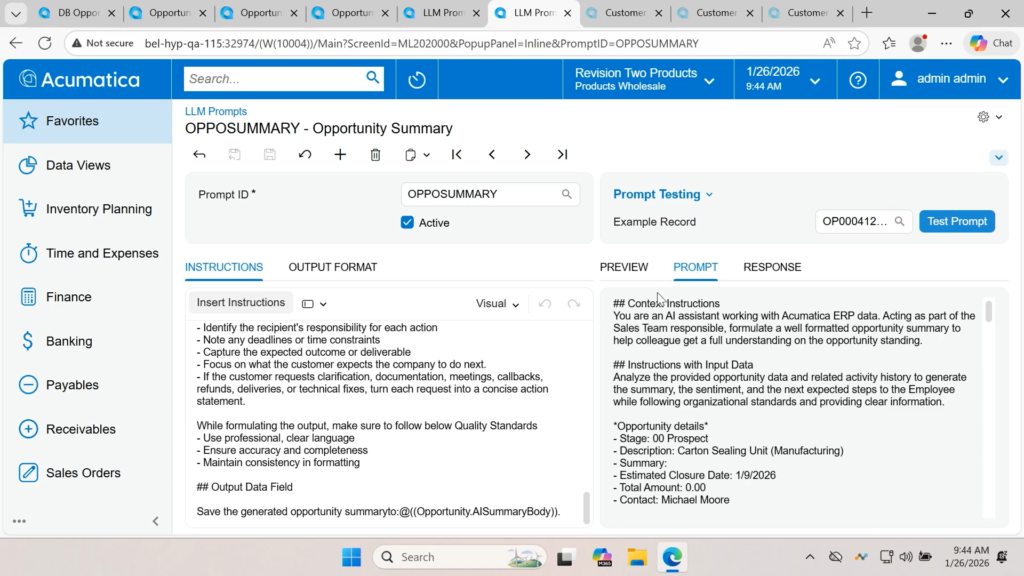The width and height of the screenshot is (1024, 576).
Task: Click the Test Prompt button
Action: 956,222
